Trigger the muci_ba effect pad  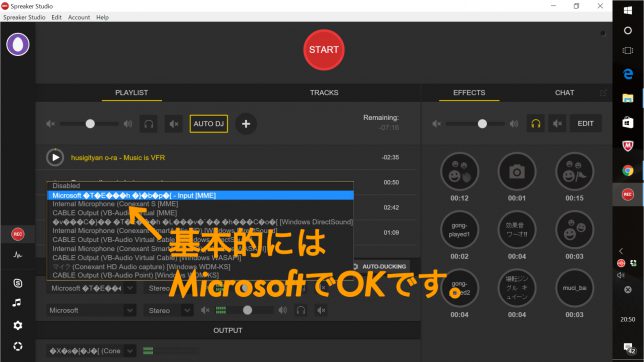click(574, 288)
